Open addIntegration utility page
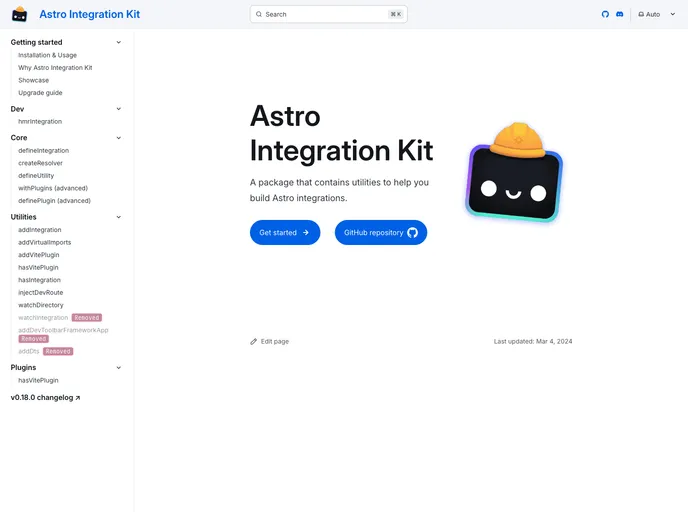The image size is (688, 512). click(39, 230)
